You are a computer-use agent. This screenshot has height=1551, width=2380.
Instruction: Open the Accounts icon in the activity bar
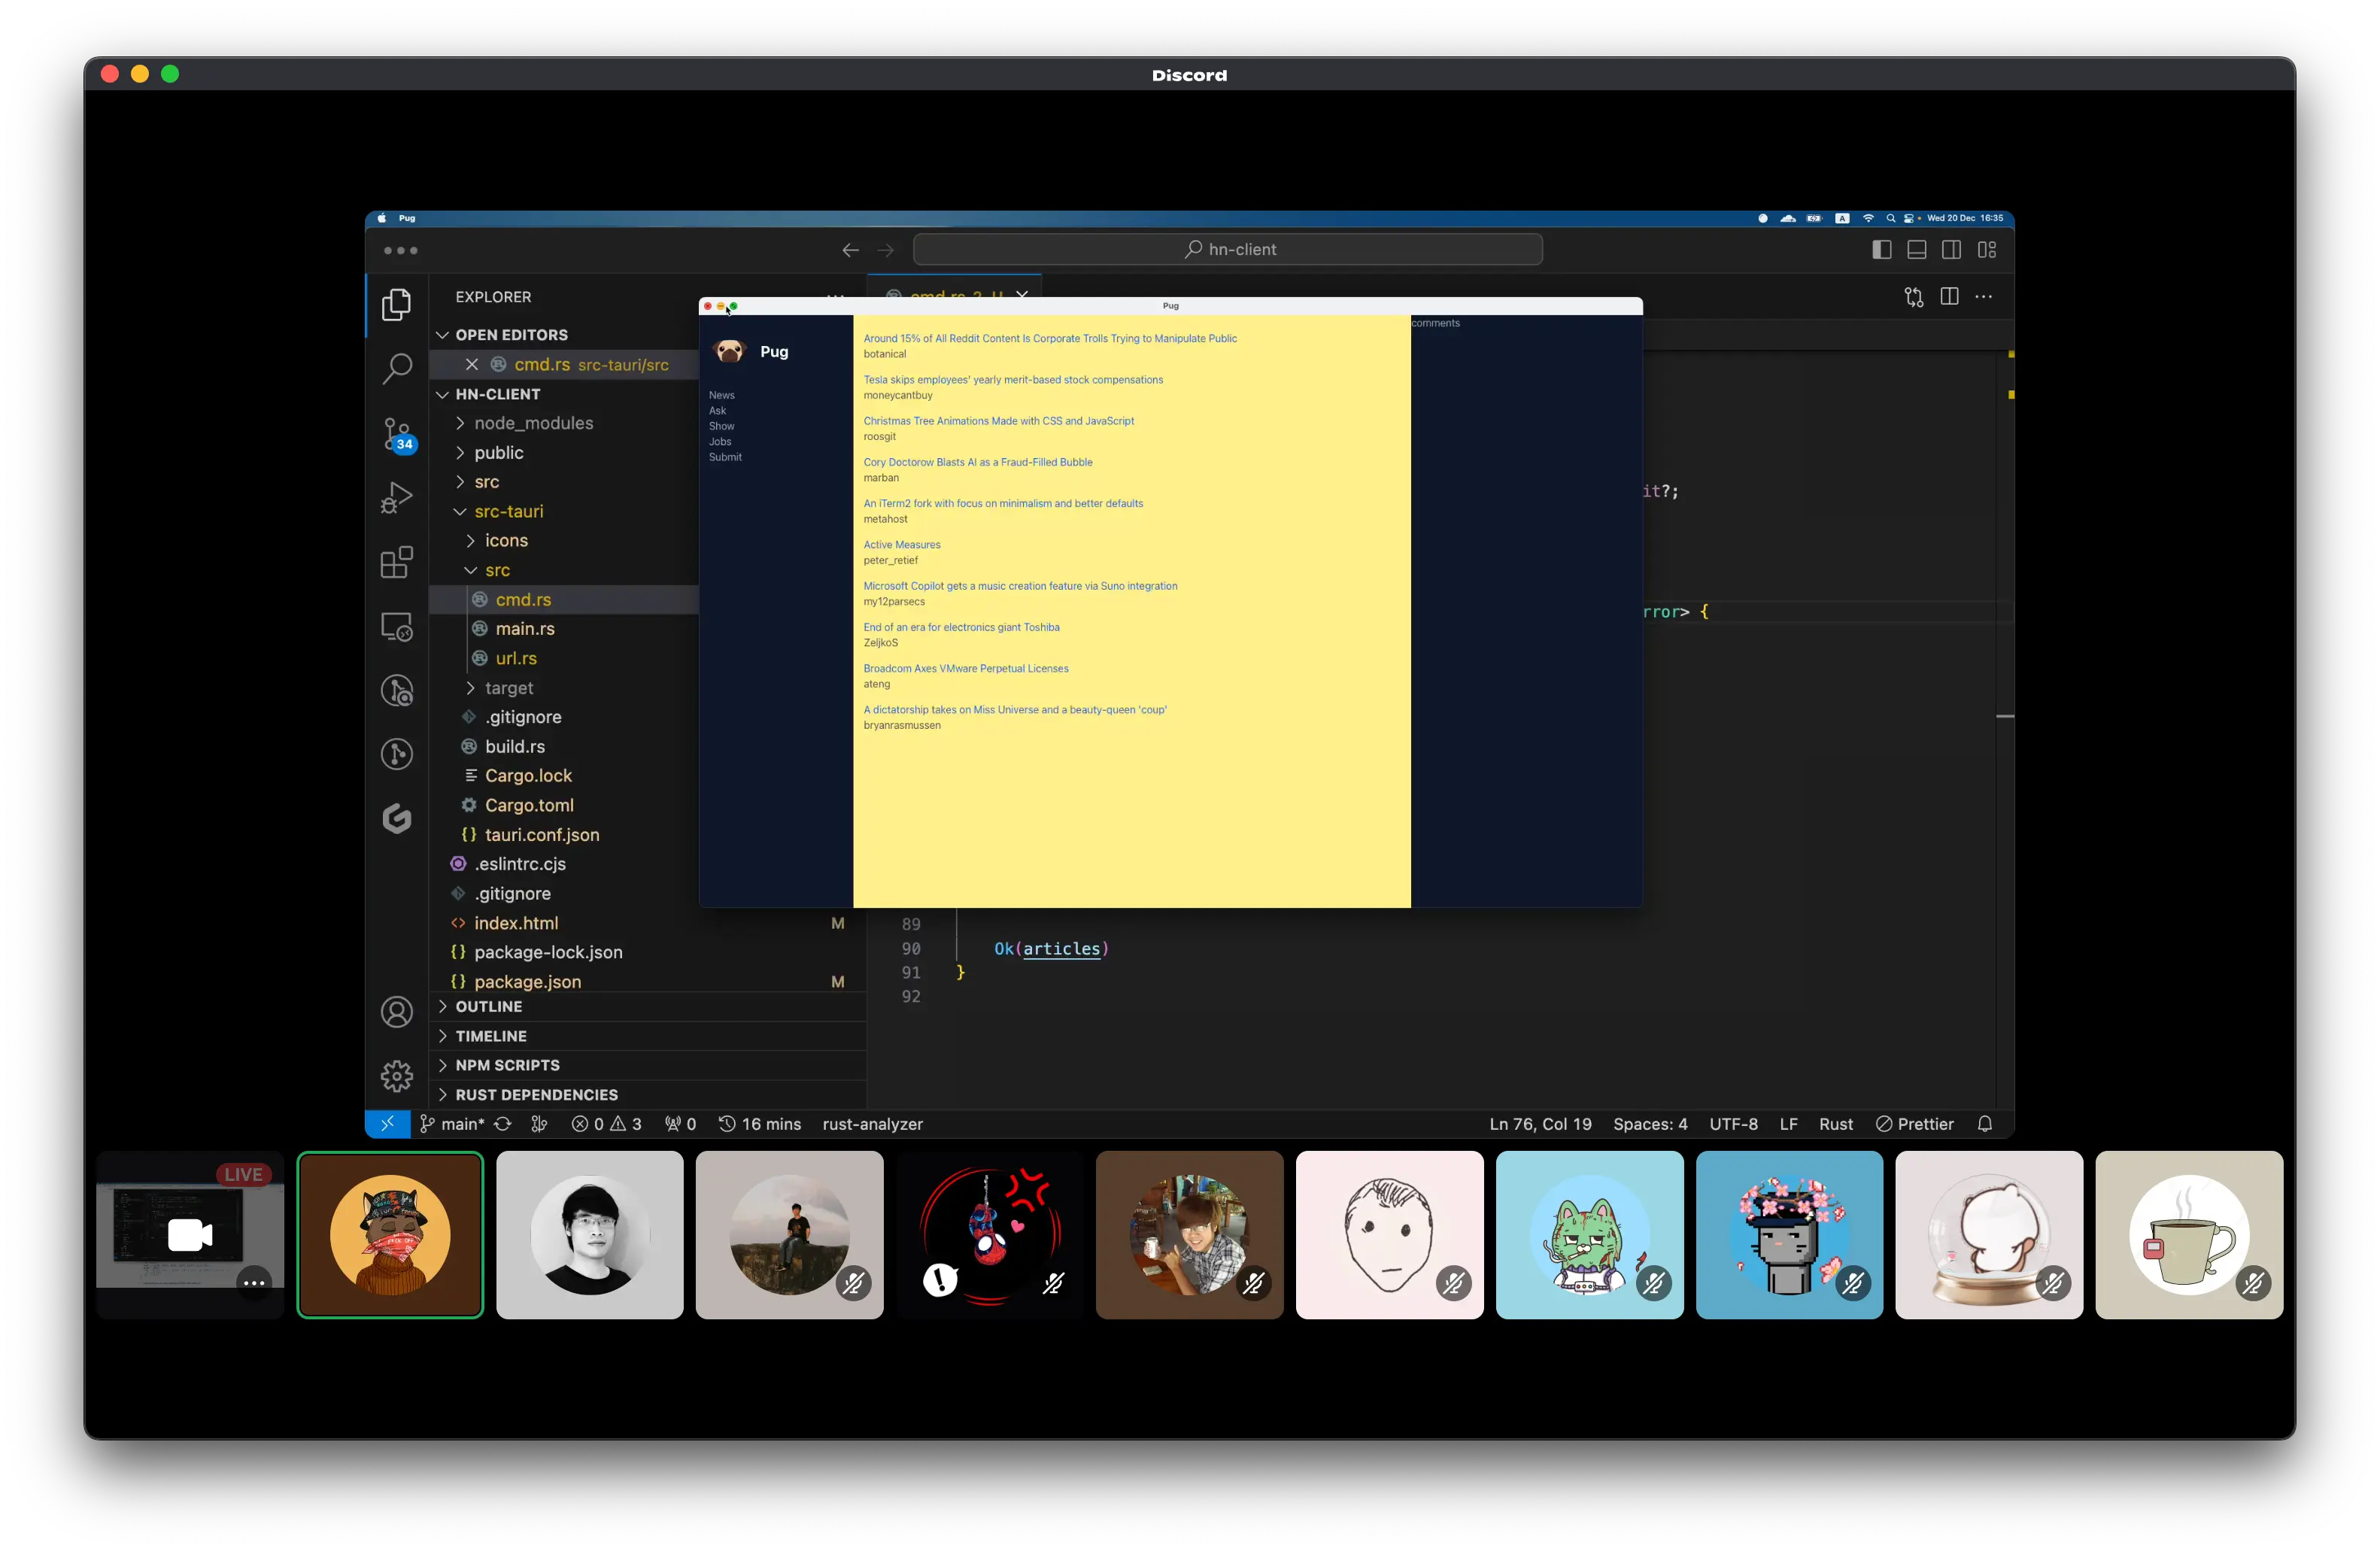coord(397,1012)
